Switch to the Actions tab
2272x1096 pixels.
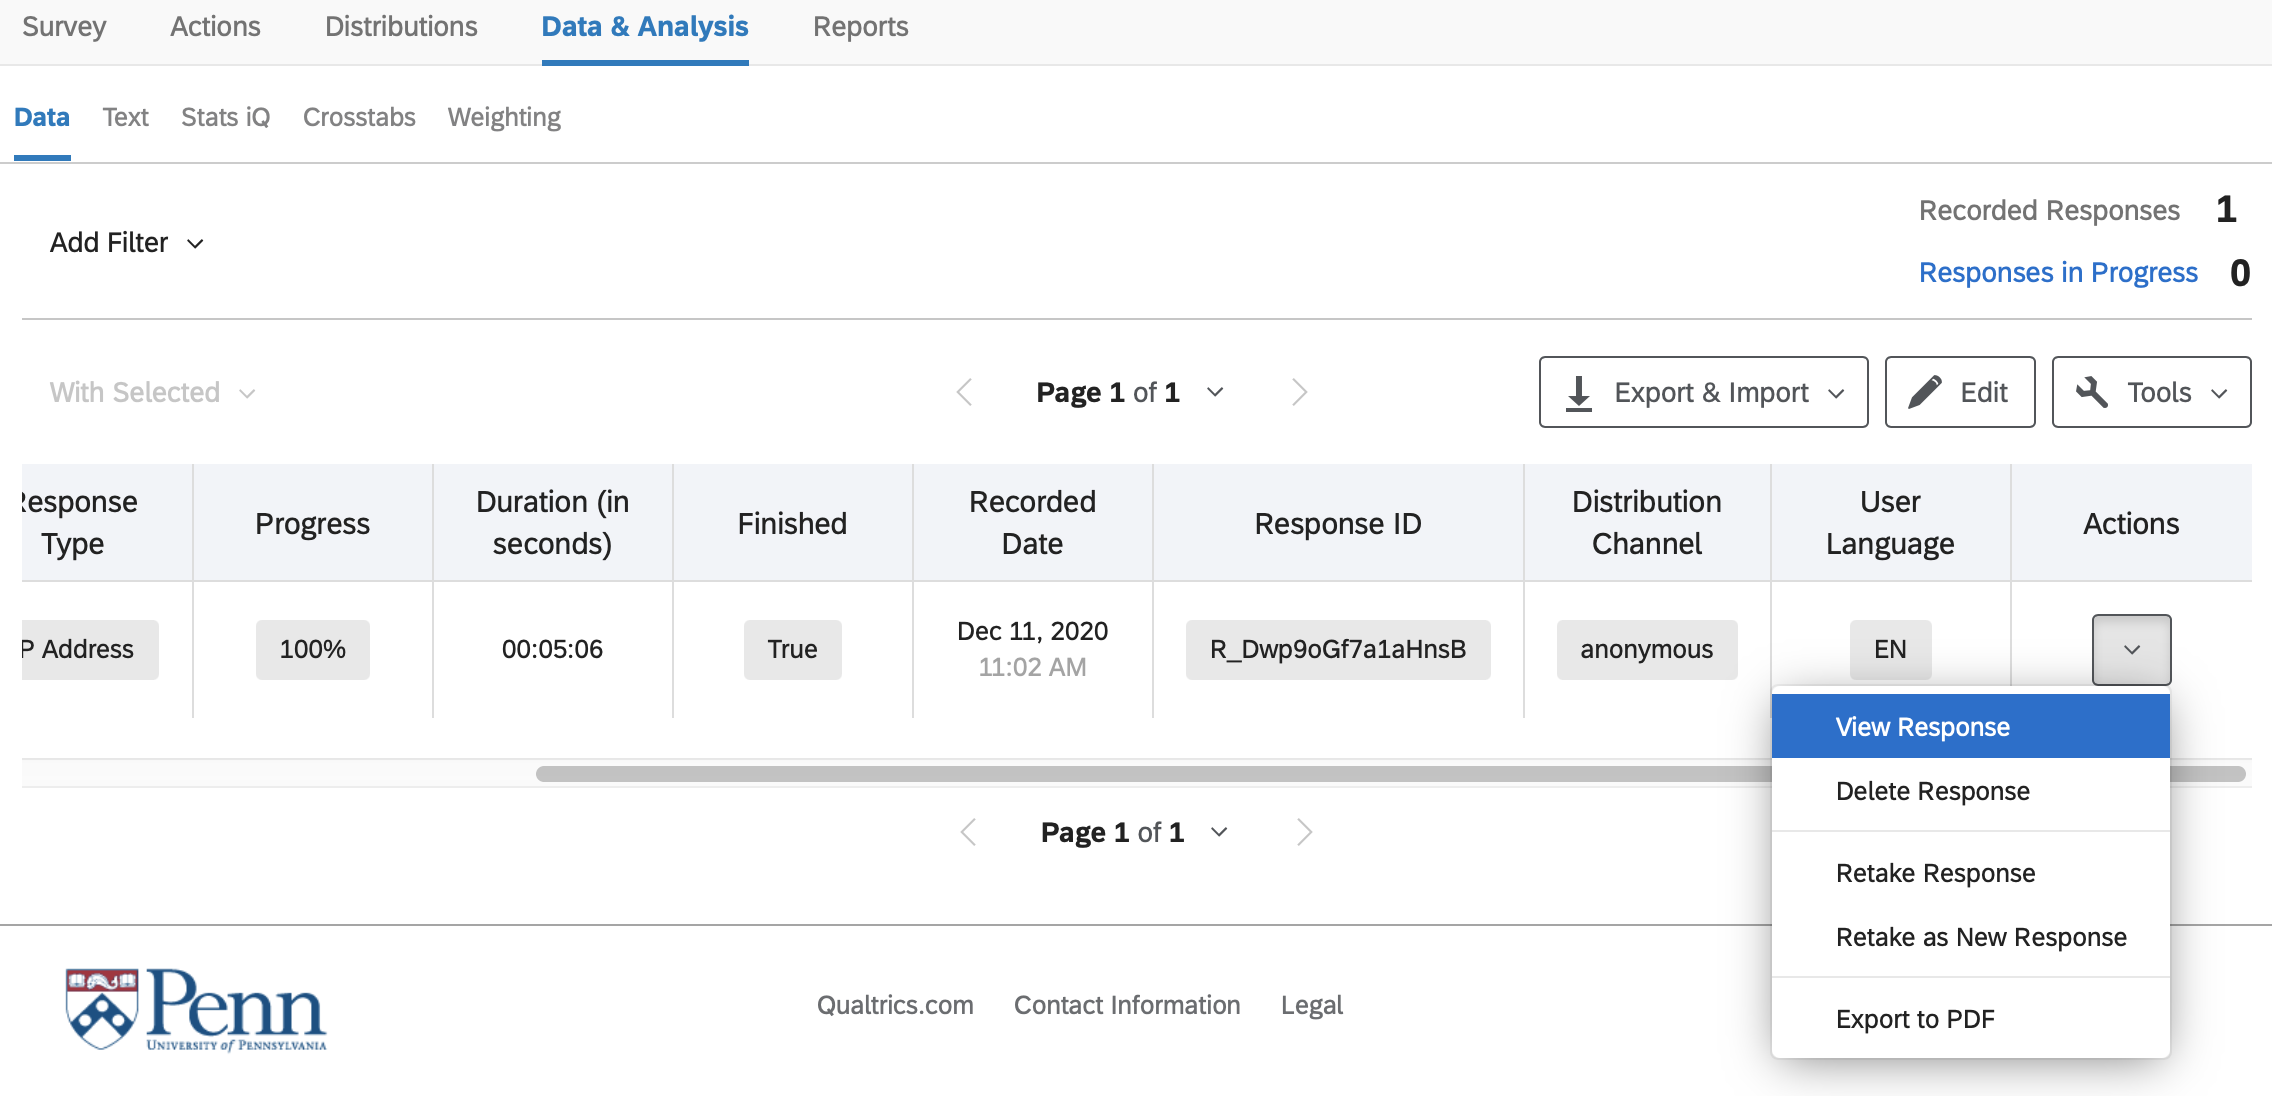215,27
